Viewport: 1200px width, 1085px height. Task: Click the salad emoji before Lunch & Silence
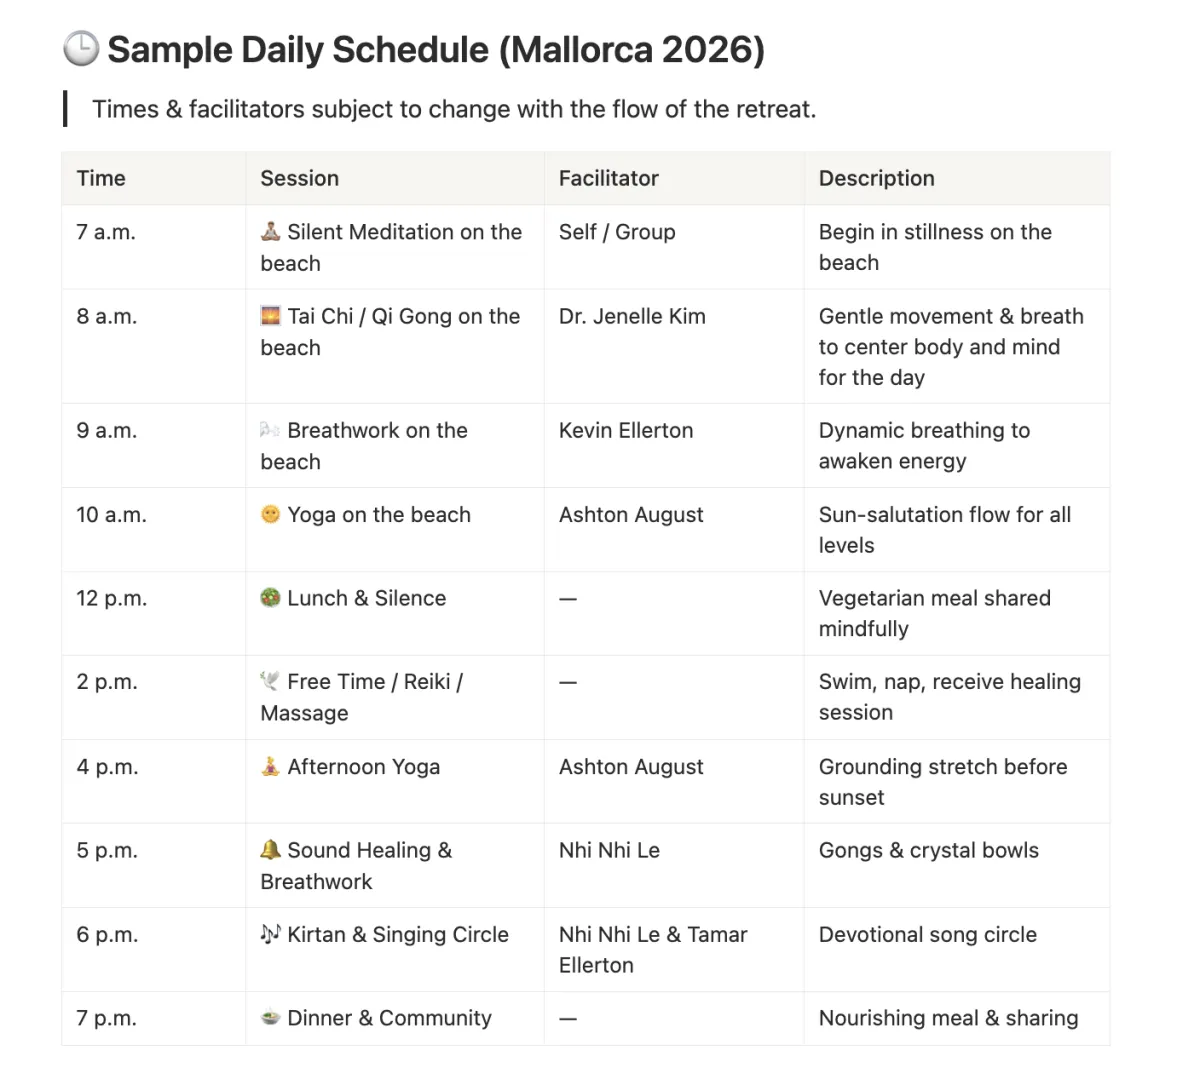click(270, 598)
